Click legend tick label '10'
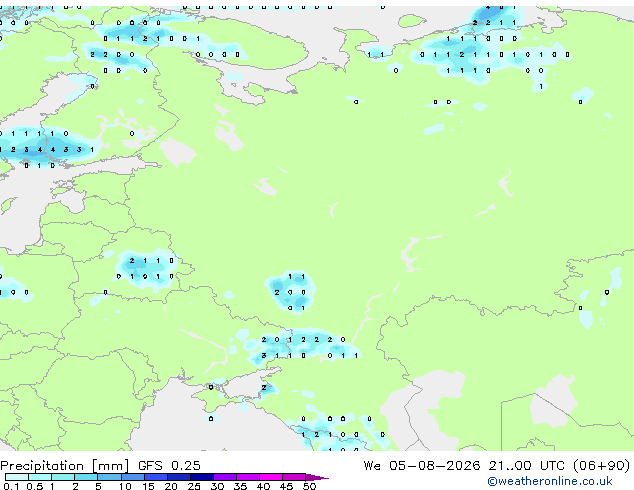 pos(125,486)
